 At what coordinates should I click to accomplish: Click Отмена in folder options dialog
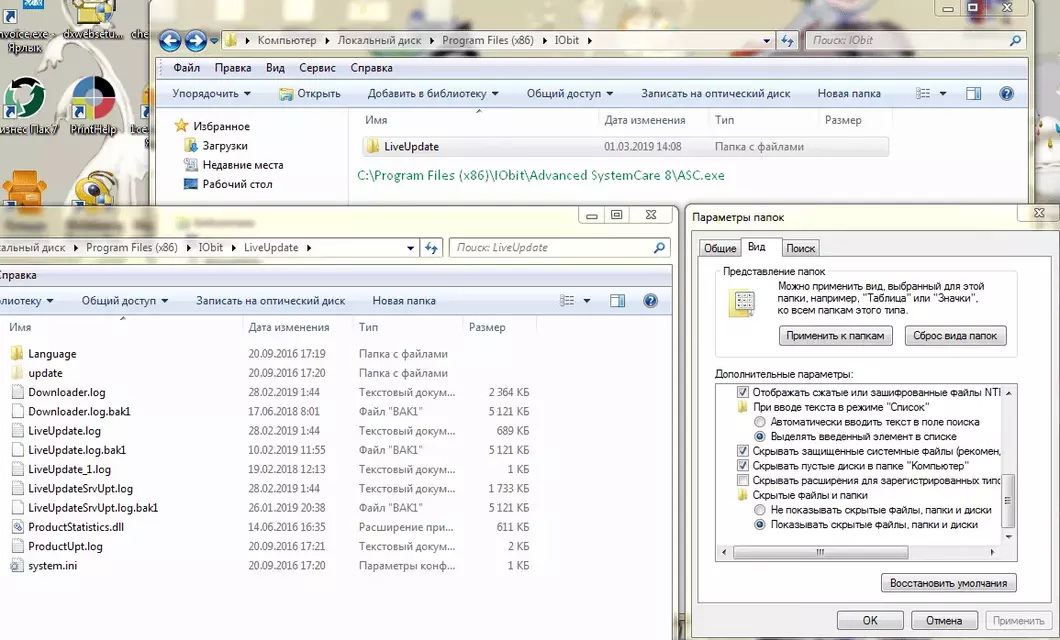pos(944,620)
